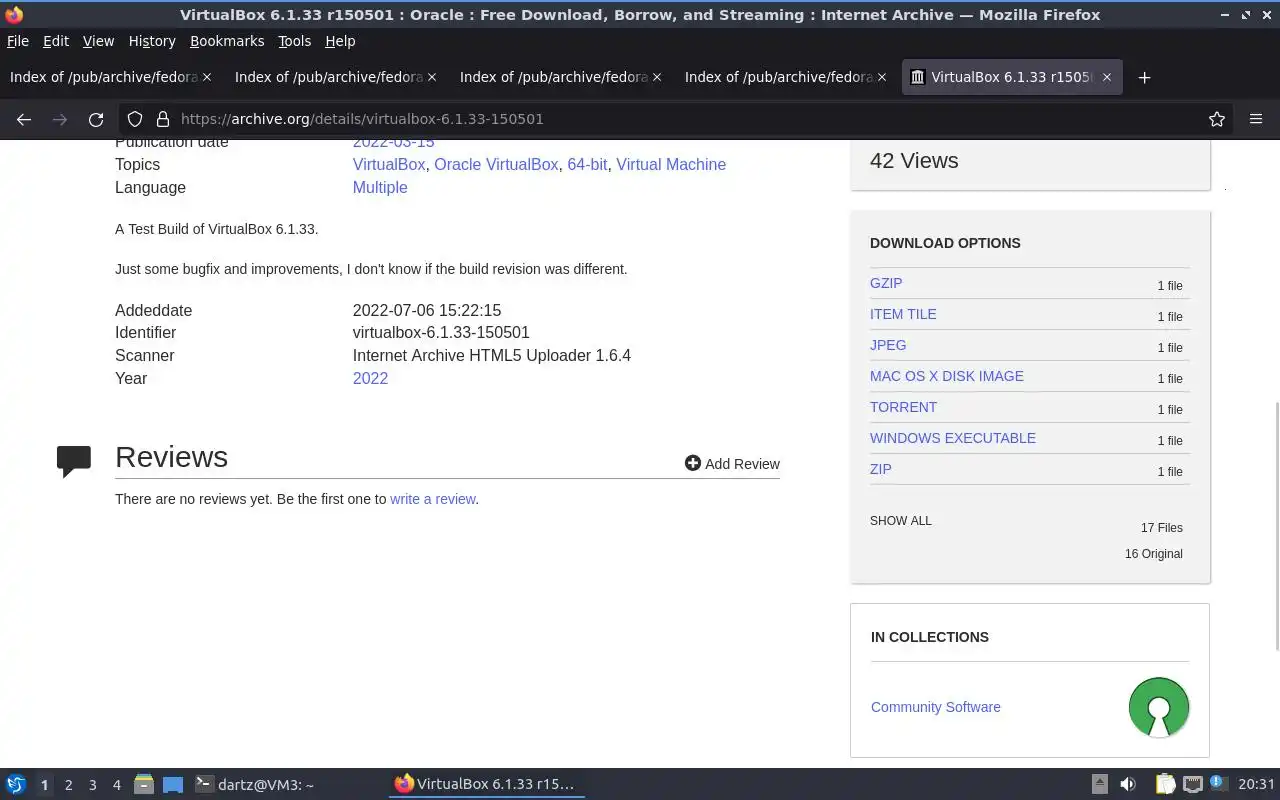This screenshot has height=800, width=1280.
Task: Click the clock showing 20:31
Action: coord(1257,785)
